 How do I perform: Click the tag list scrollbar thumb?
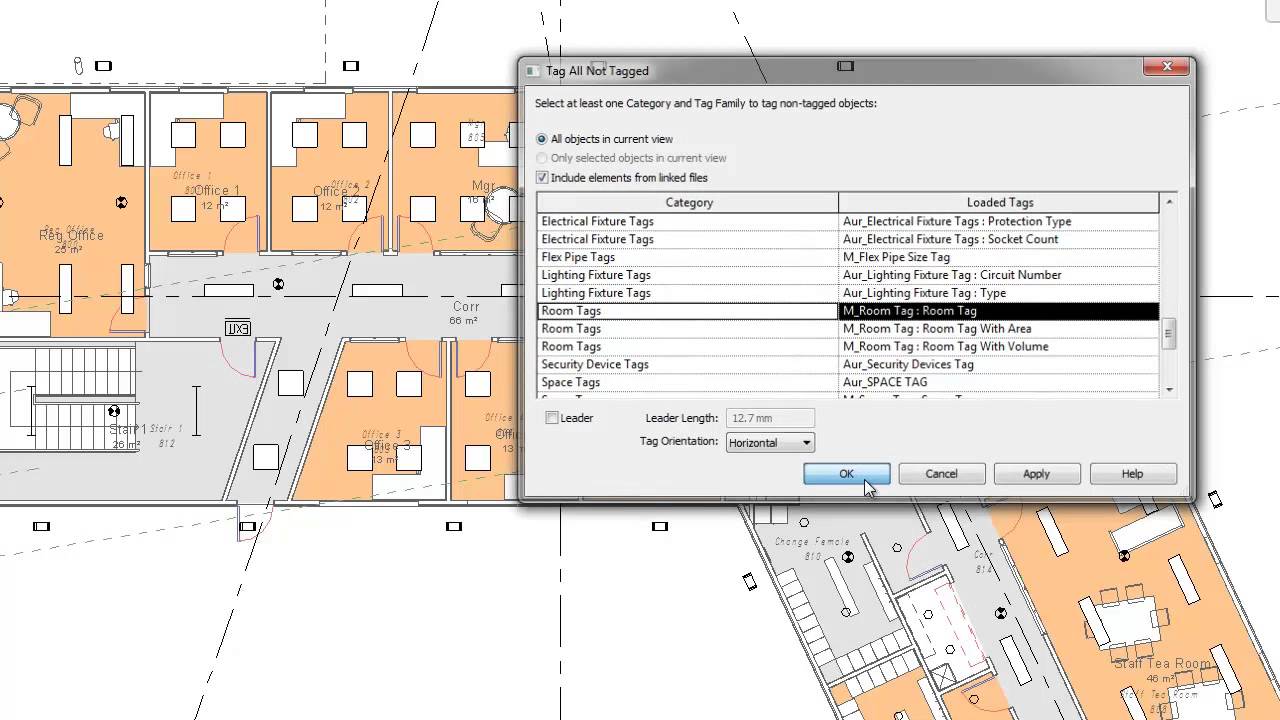1169,333
